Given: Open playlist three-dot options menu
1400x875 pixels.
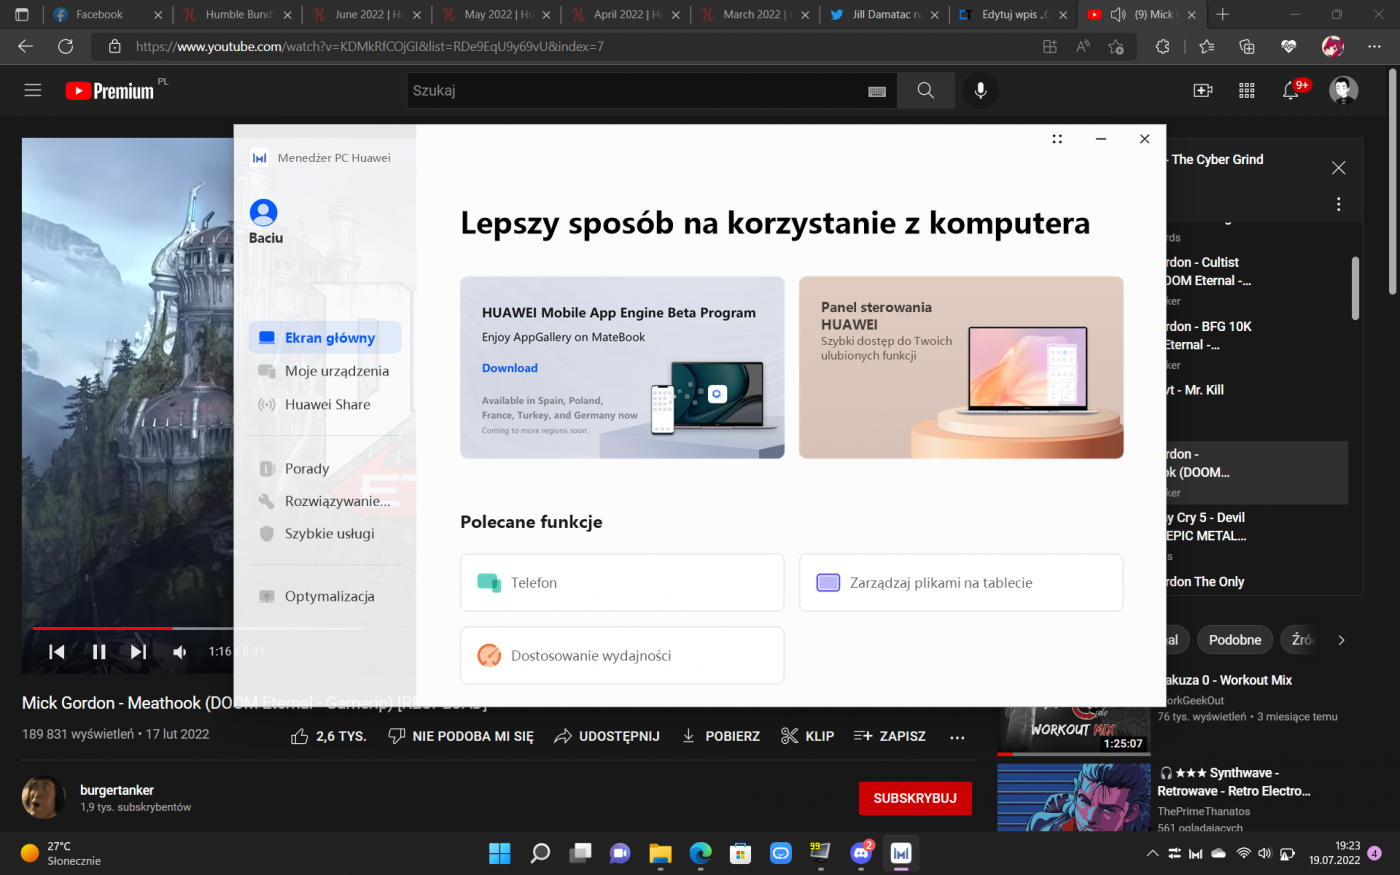Looking at the screenshot, I should (1339, 204).
